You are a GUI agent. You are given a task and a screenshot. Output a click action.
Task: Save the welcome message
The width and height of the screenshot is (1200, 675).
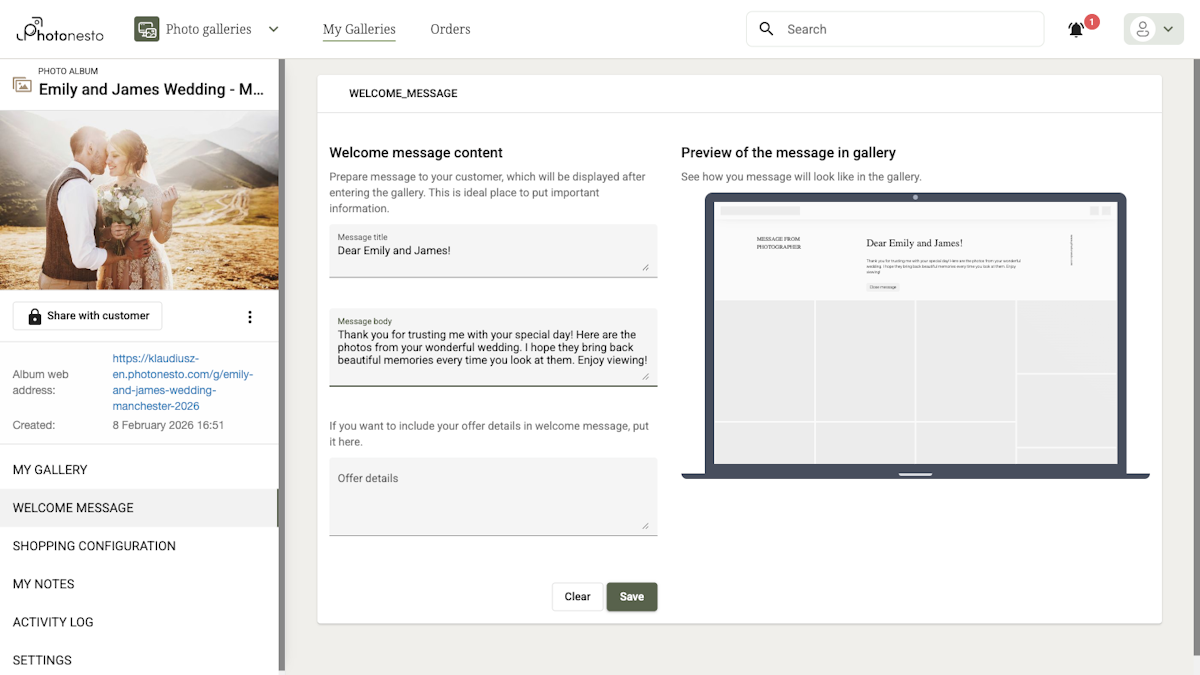631,596
